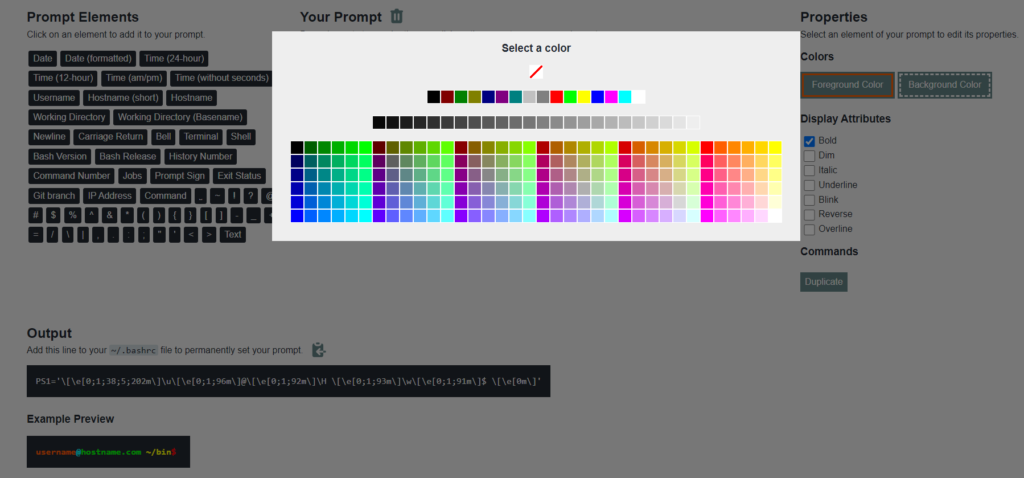This screenshot has height=478, width=1024.
Task: Choose silver in the basic 16-color row
Action: pos(530,97)
